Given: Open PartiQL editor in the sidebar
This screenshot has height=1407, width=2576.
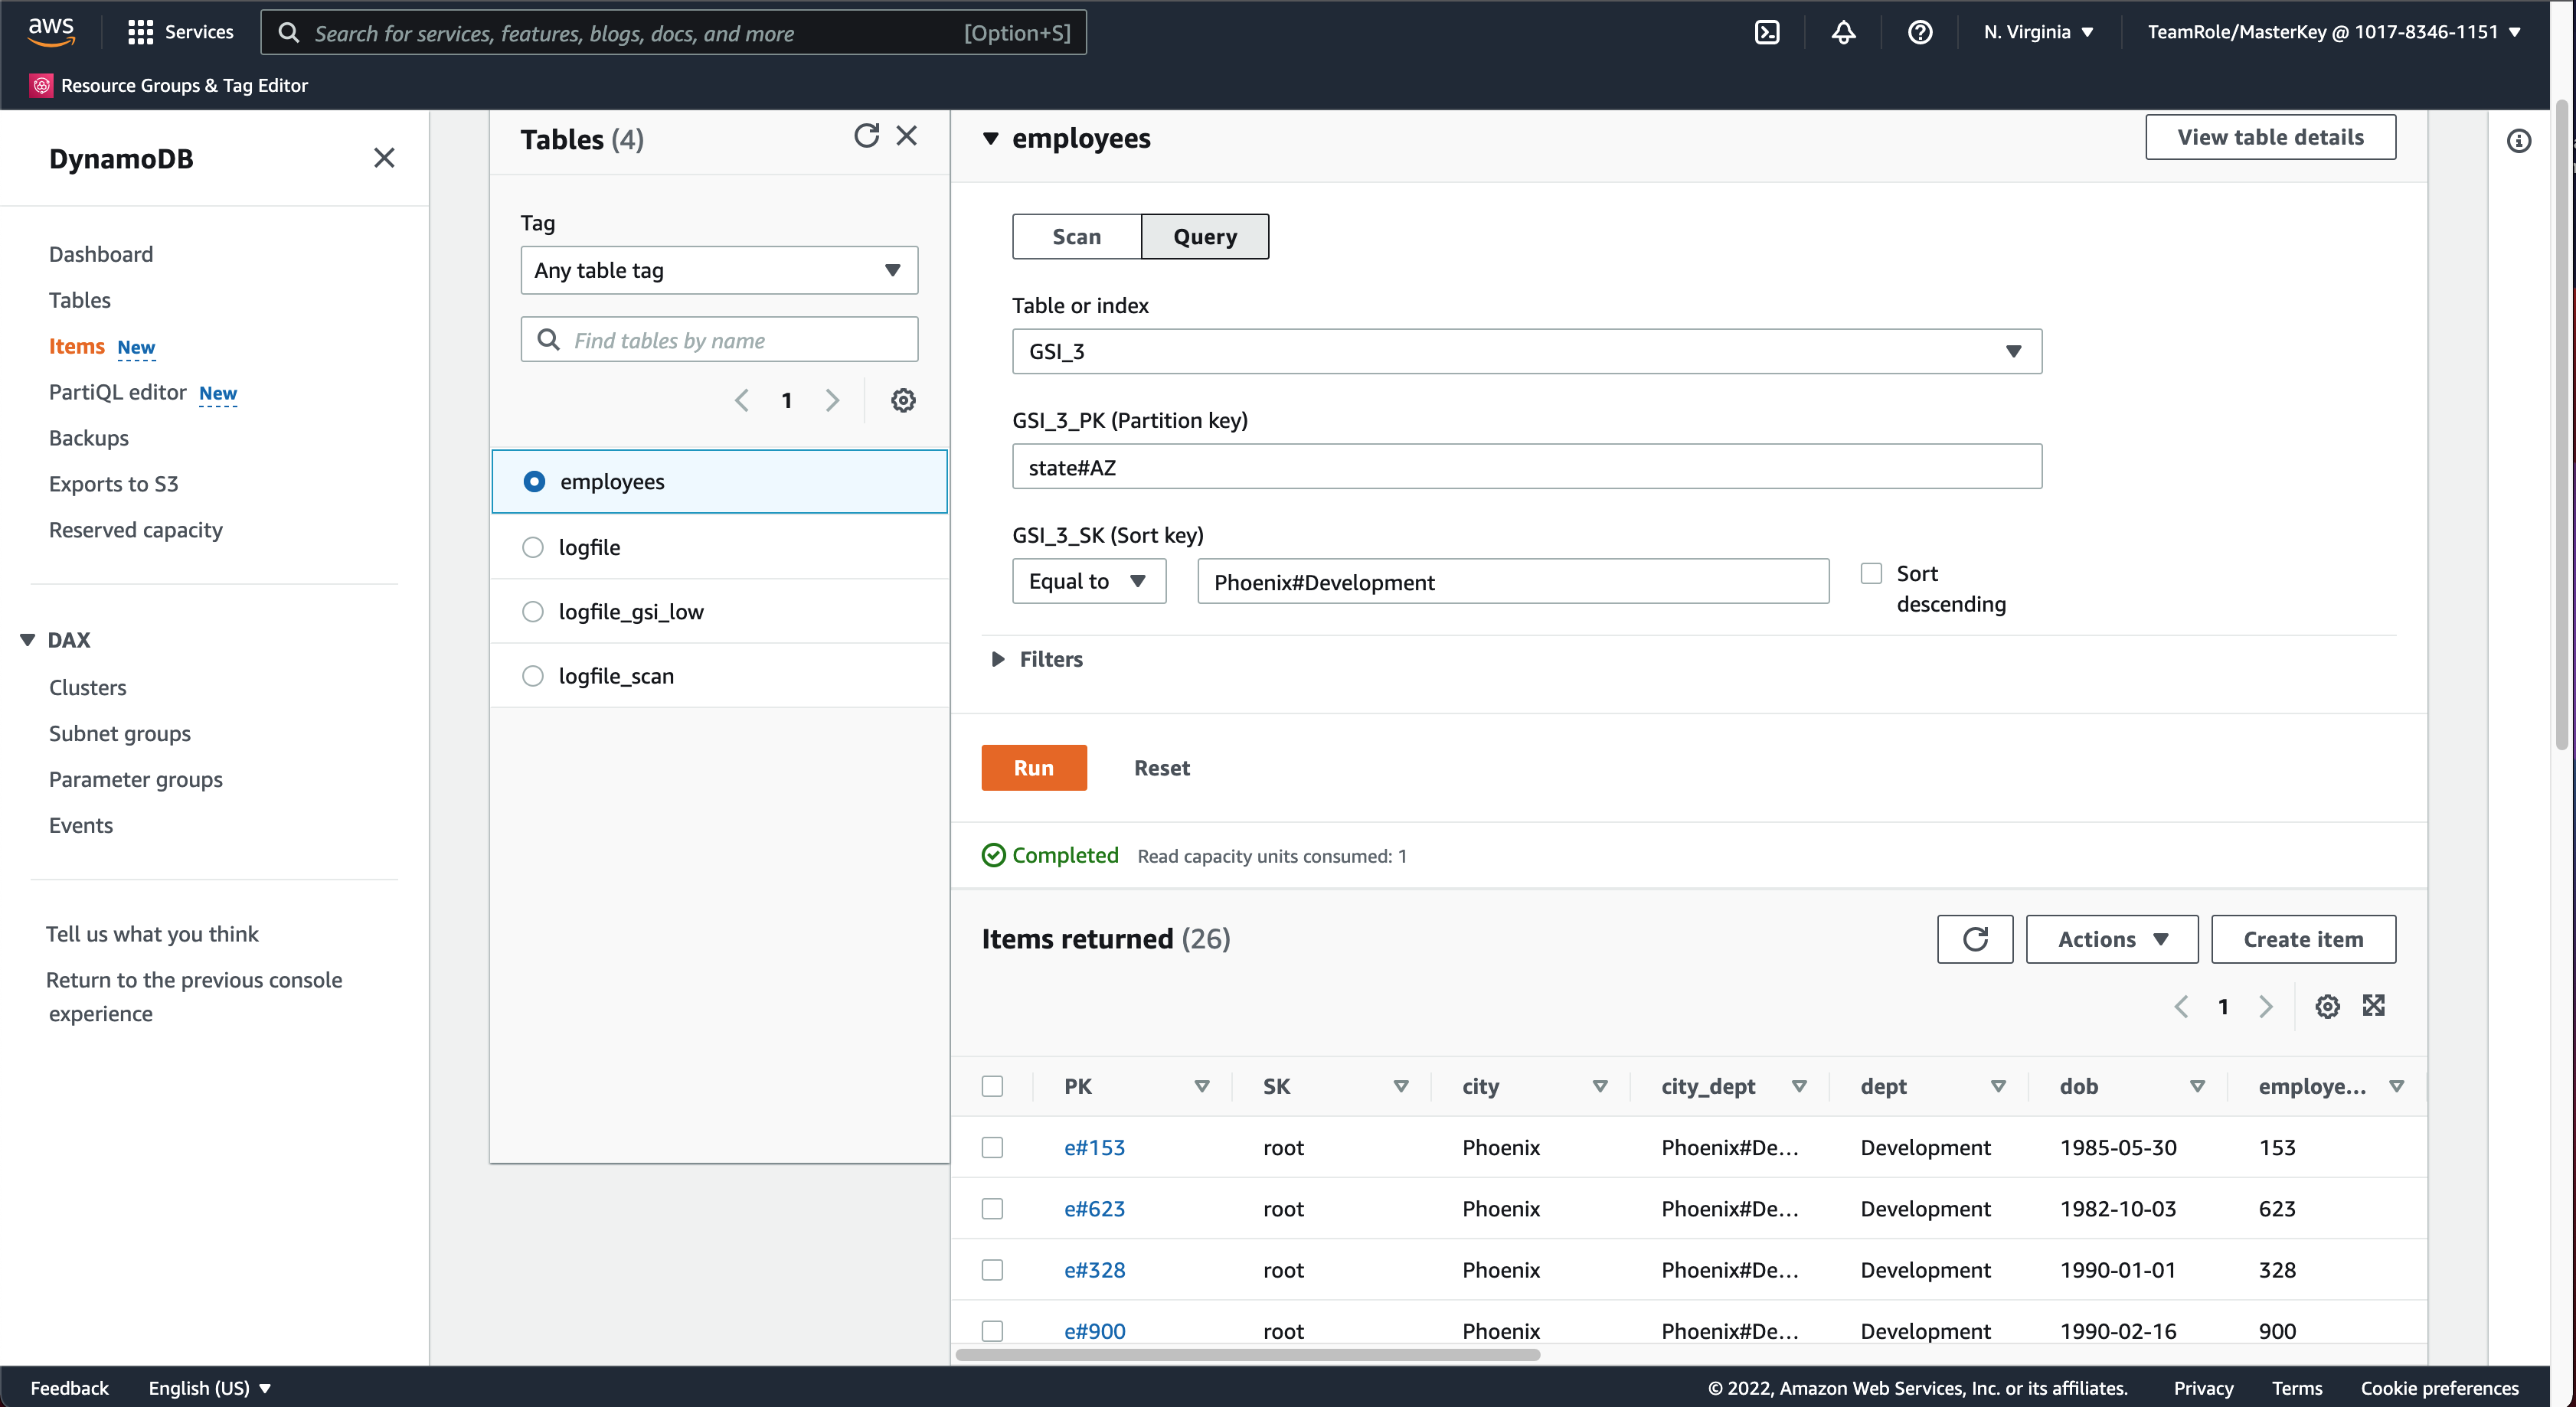Looking at the screenshot, I should (118, 392).
